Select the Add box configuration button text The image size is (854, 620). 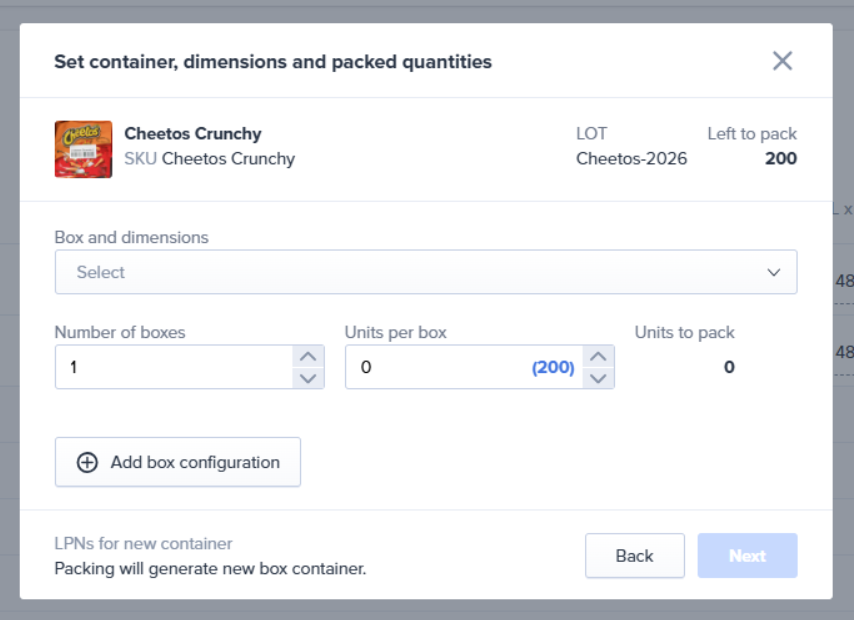[x=195, y=462]
